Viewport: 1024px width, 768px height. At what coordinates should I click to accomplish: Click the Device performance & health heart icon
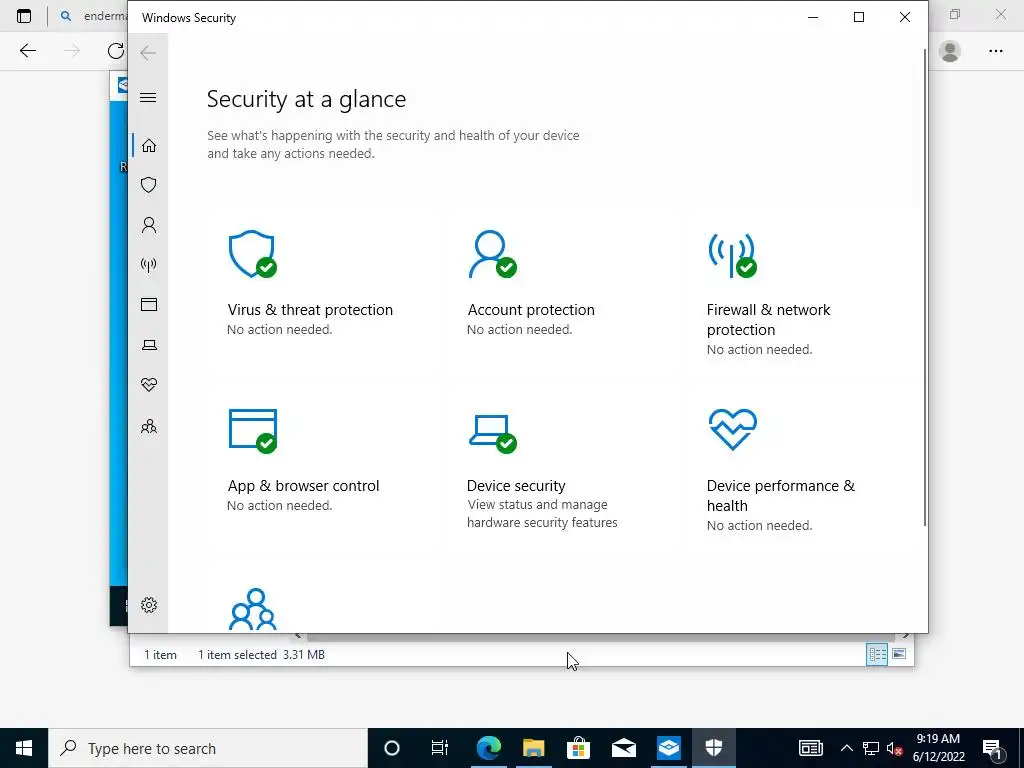(x=733, y=429)
